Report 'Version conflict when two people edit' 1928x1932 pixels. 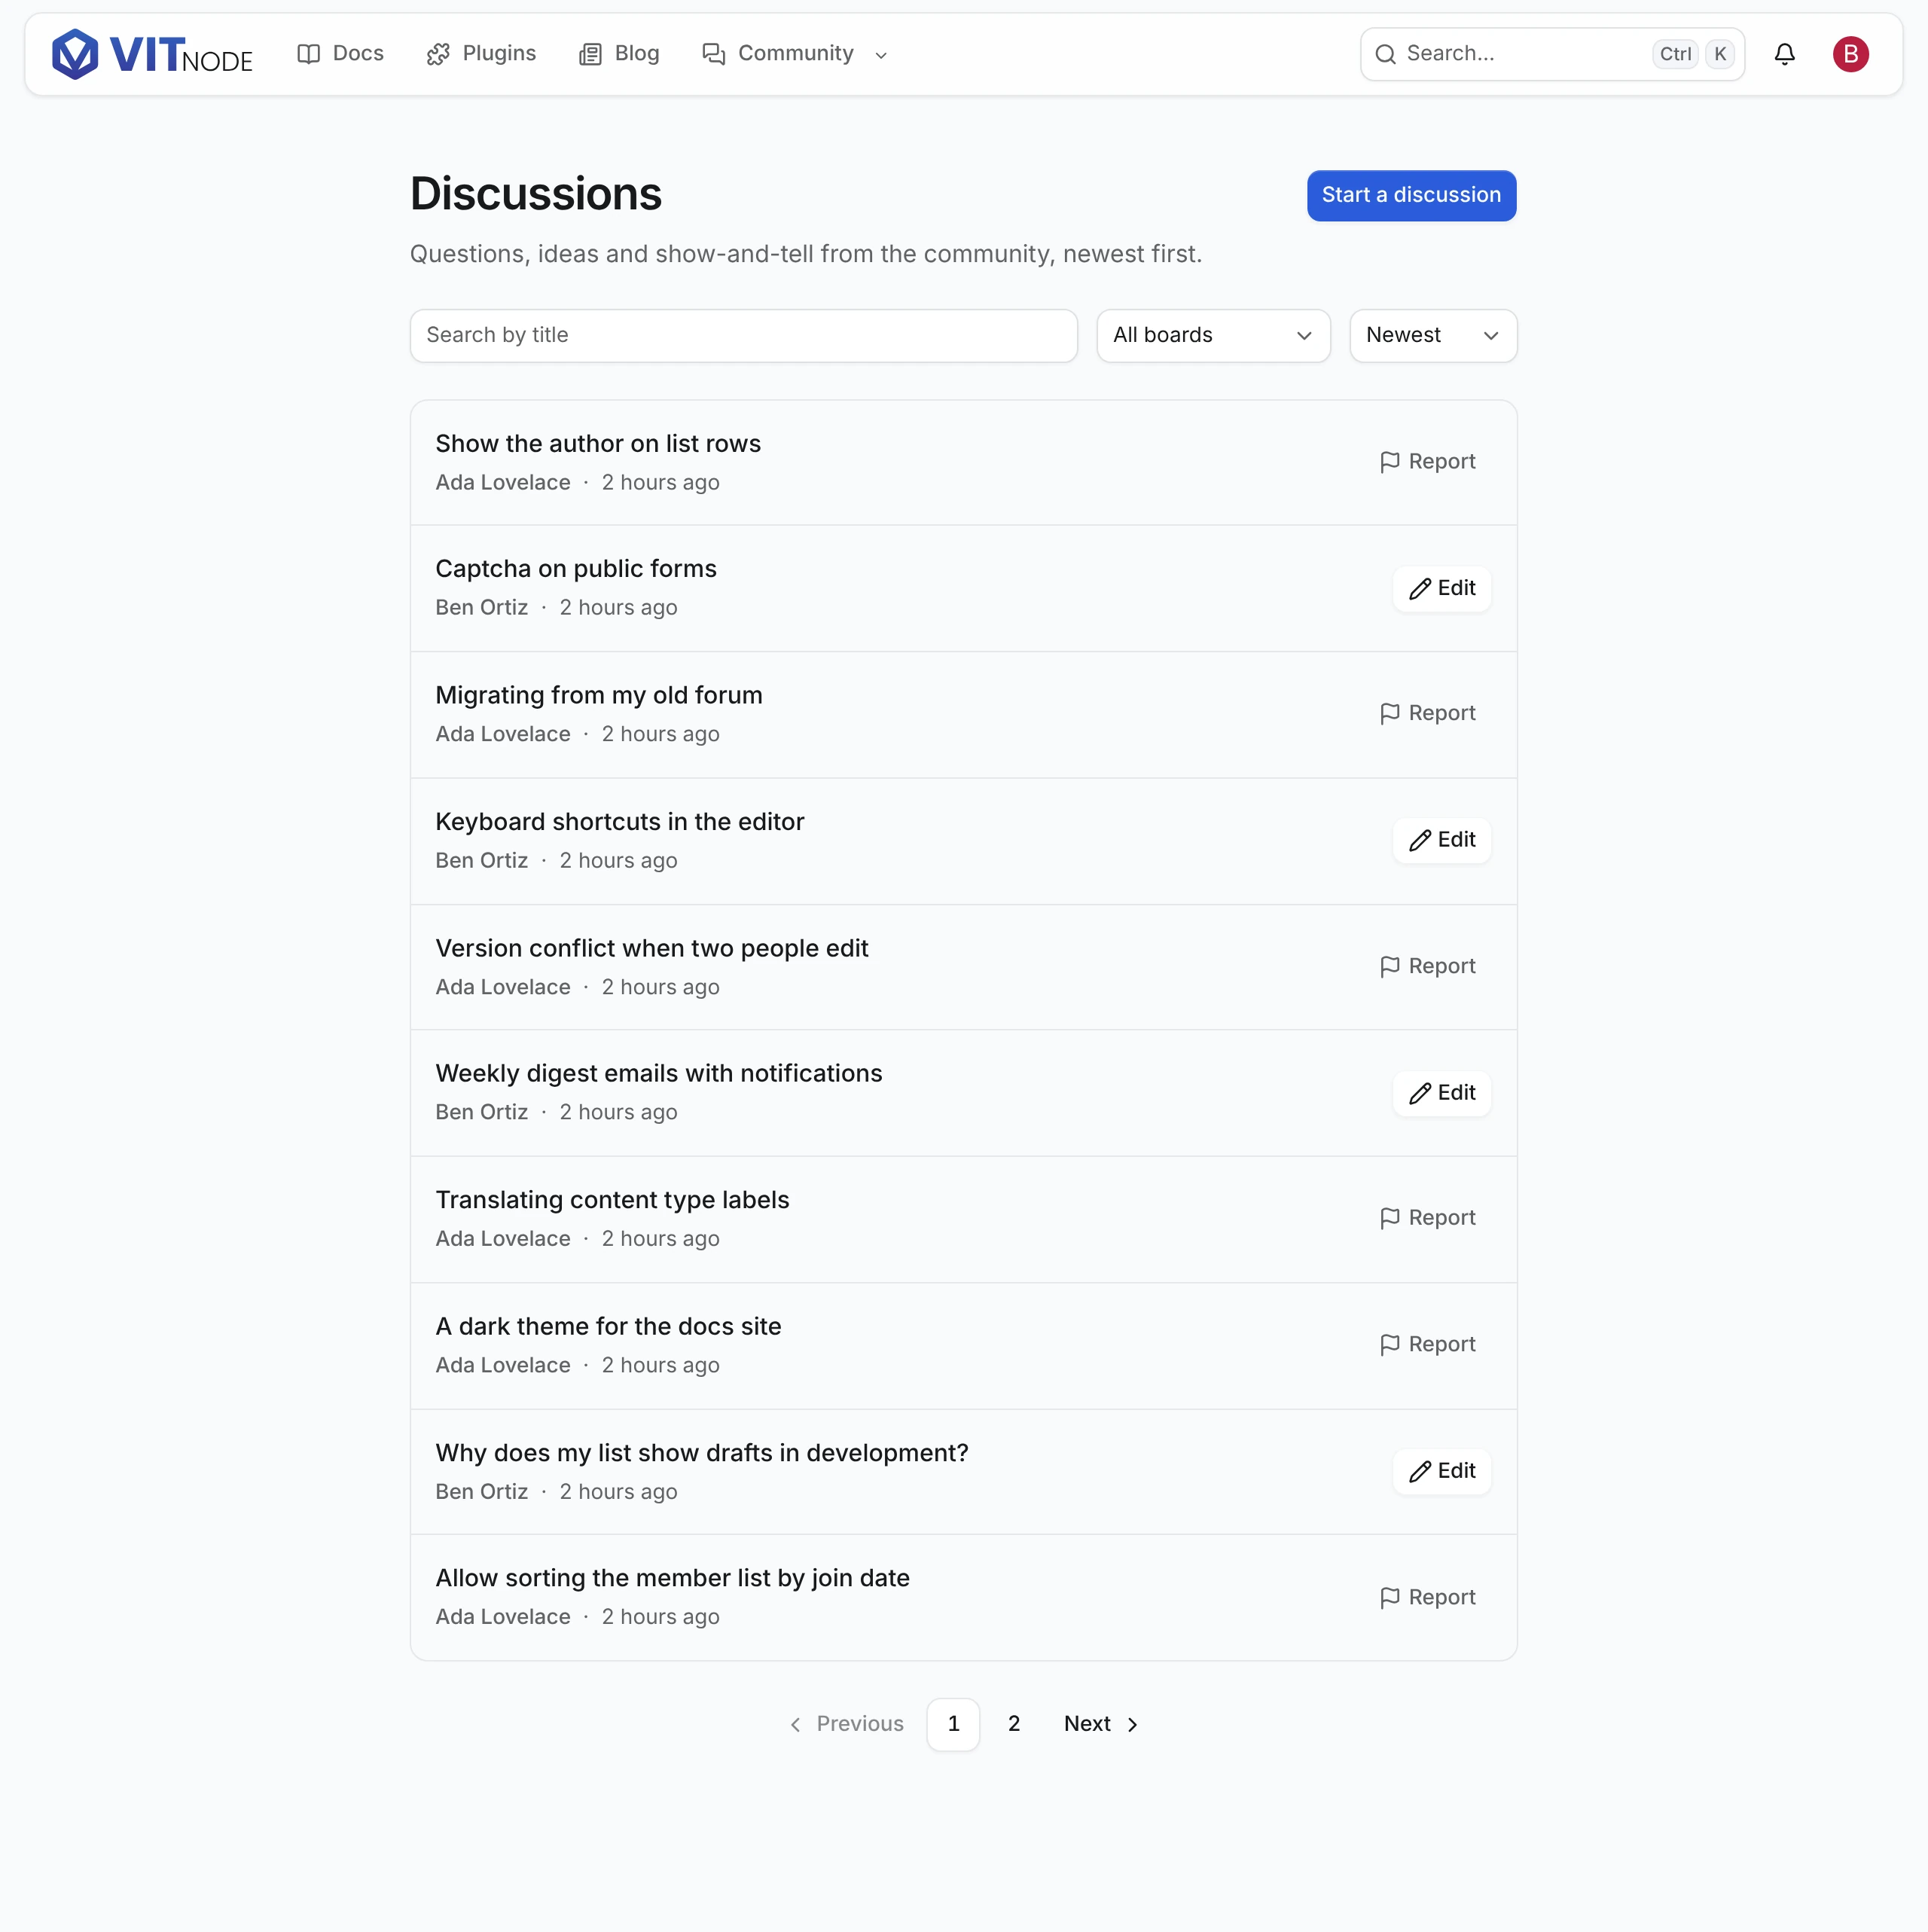[1427, 966]
